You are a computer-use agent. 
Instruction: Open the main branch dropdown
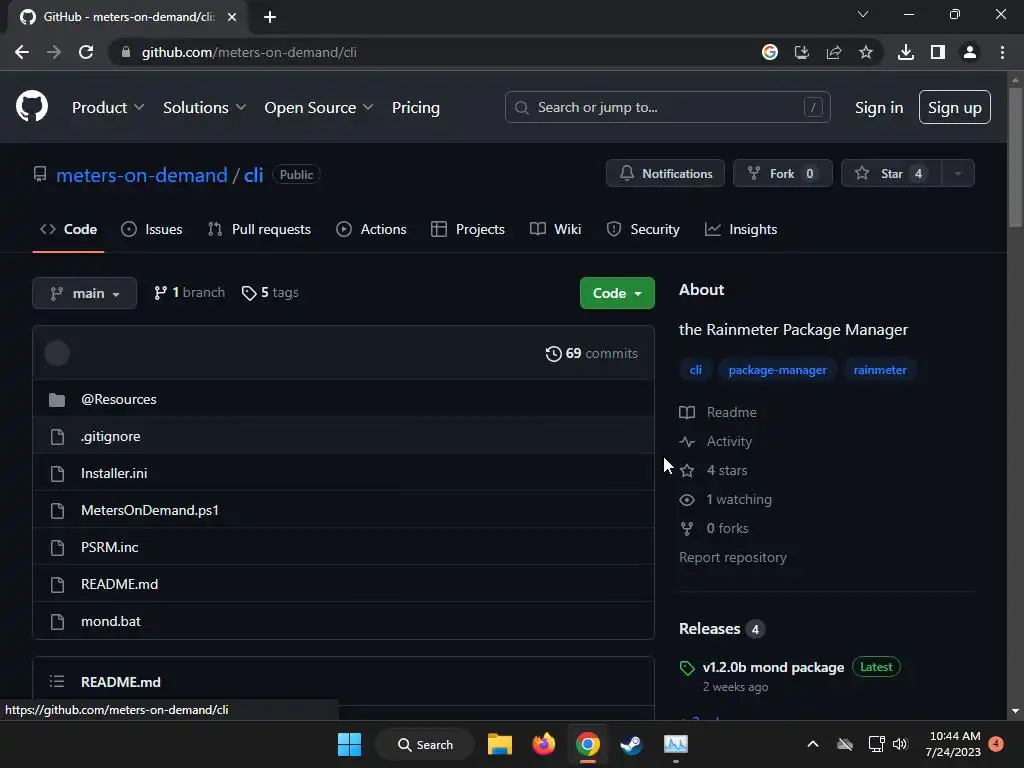coord(84,293)
